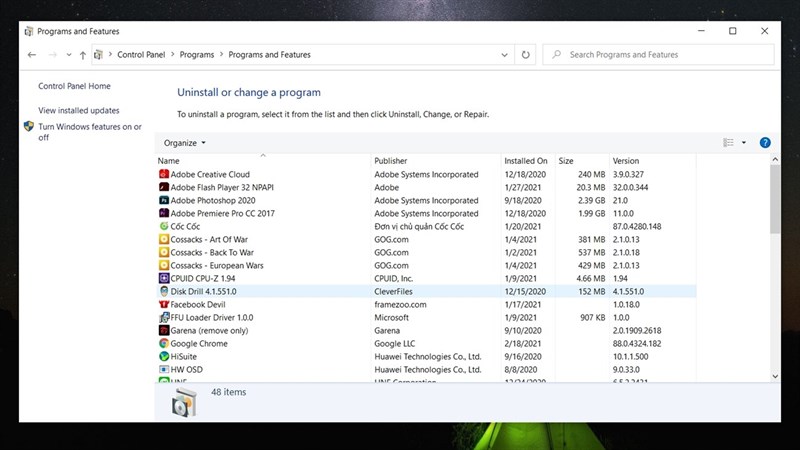
Task: Expand chevron before Control Panel breadcrumb
Action: coord(110,54)
